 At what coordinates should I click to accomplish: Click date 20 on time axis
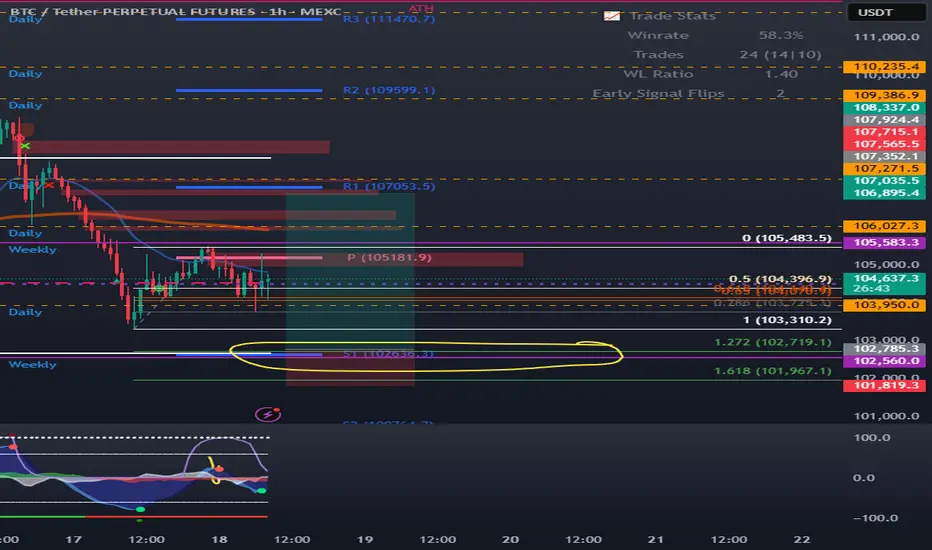511,539
